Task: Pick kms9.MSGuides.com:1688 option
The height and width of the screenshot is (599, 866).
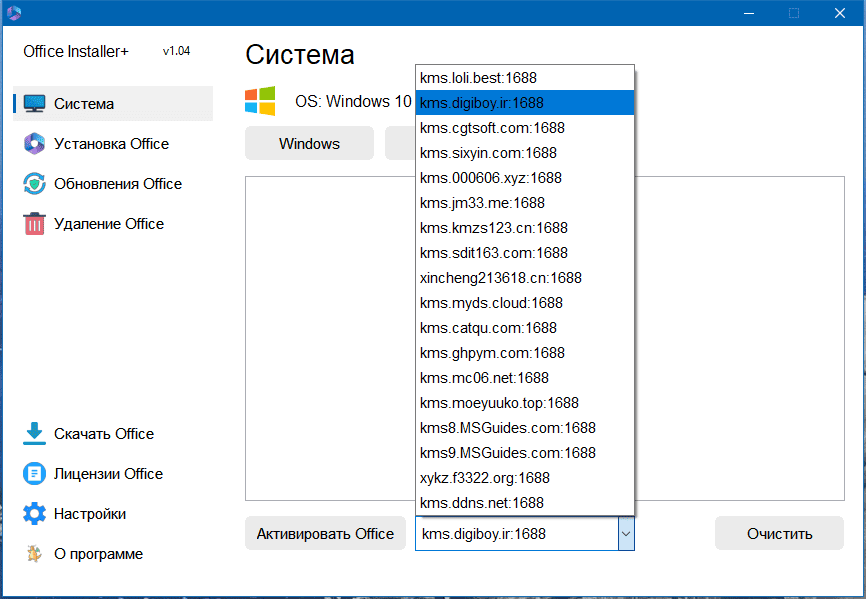Action: (x=525, y=453)
